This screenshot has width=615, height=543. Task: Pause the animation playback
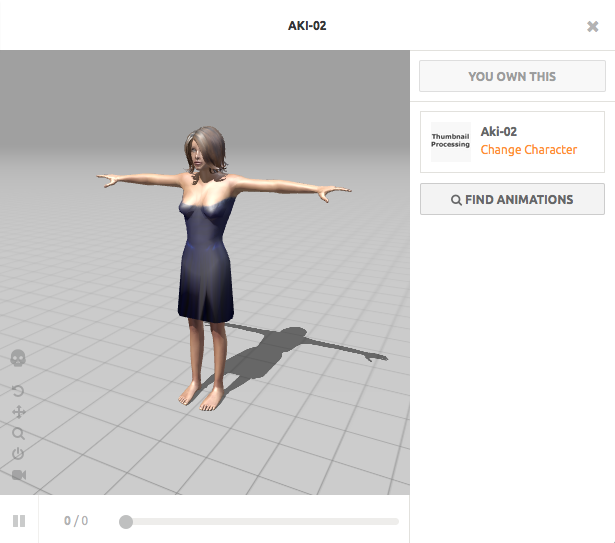click(19, 521)
